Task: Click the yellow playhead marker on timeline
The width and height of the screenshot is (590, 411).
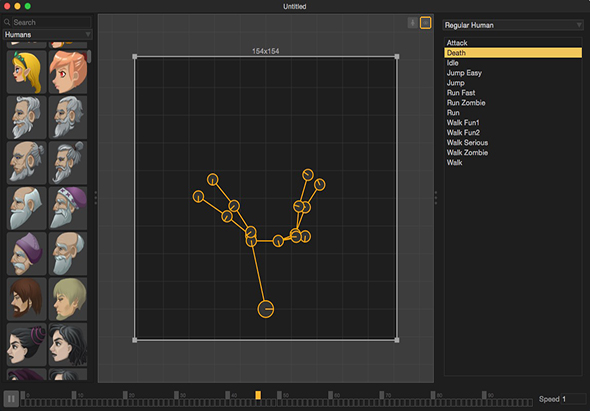Action: pyautogui.click(x=258, y=395)
